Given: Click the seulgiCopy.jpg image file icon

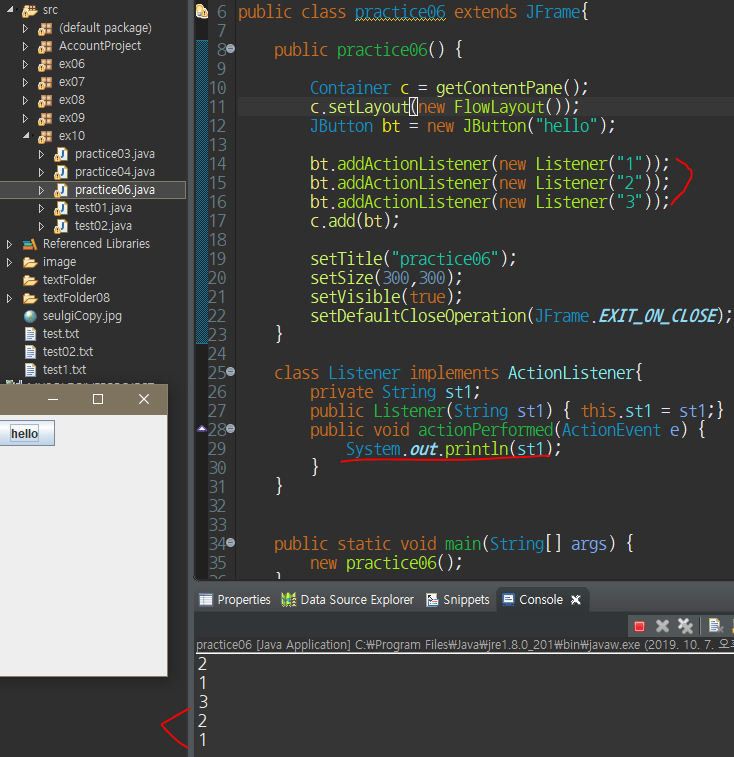Looking at the screenshot, I should click(x=30, y=316).
